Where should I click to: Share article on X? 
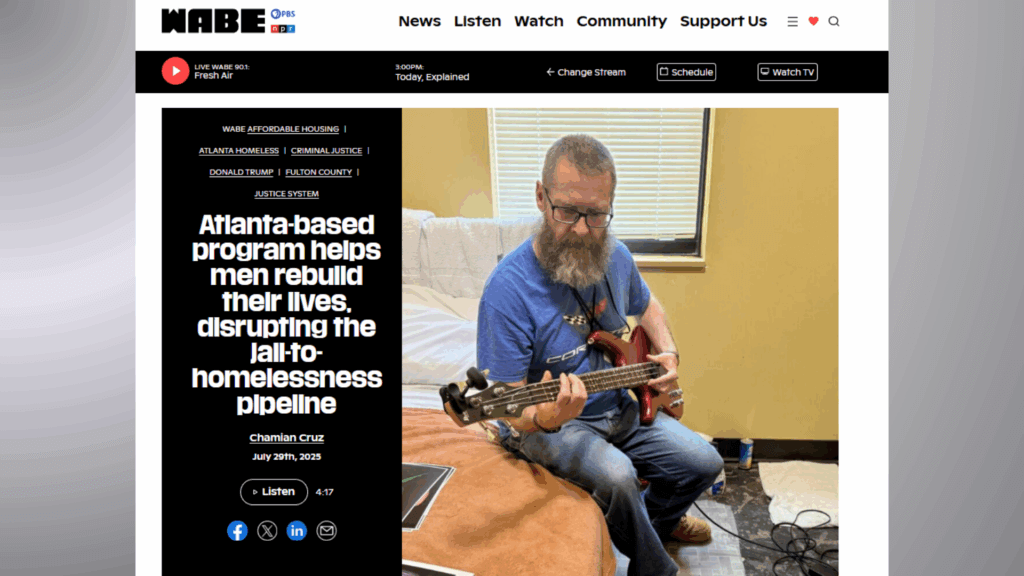(x=267, y=531)
